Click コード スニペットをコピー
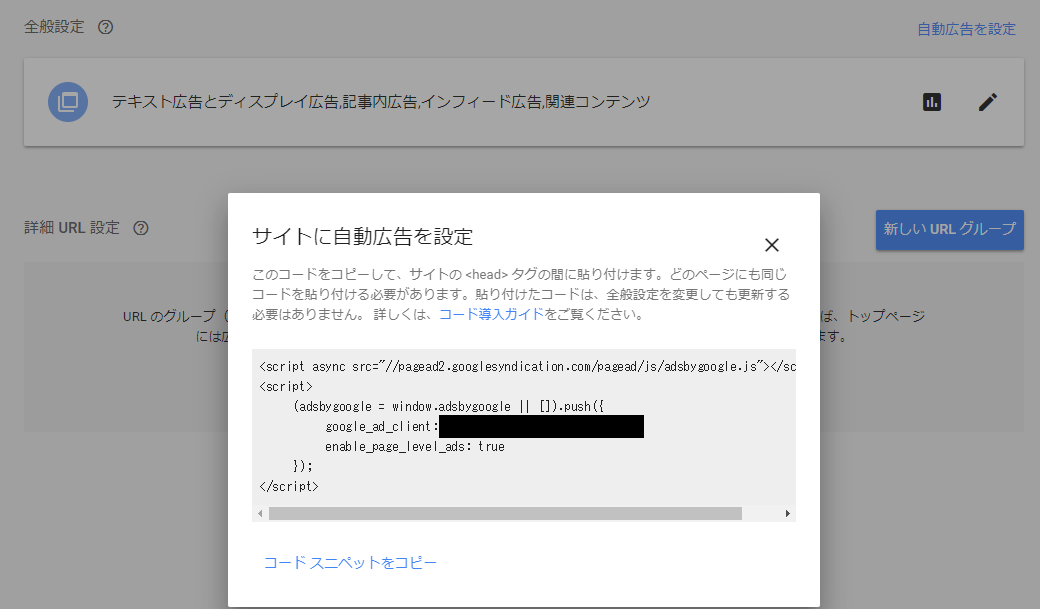 (350, 563)
